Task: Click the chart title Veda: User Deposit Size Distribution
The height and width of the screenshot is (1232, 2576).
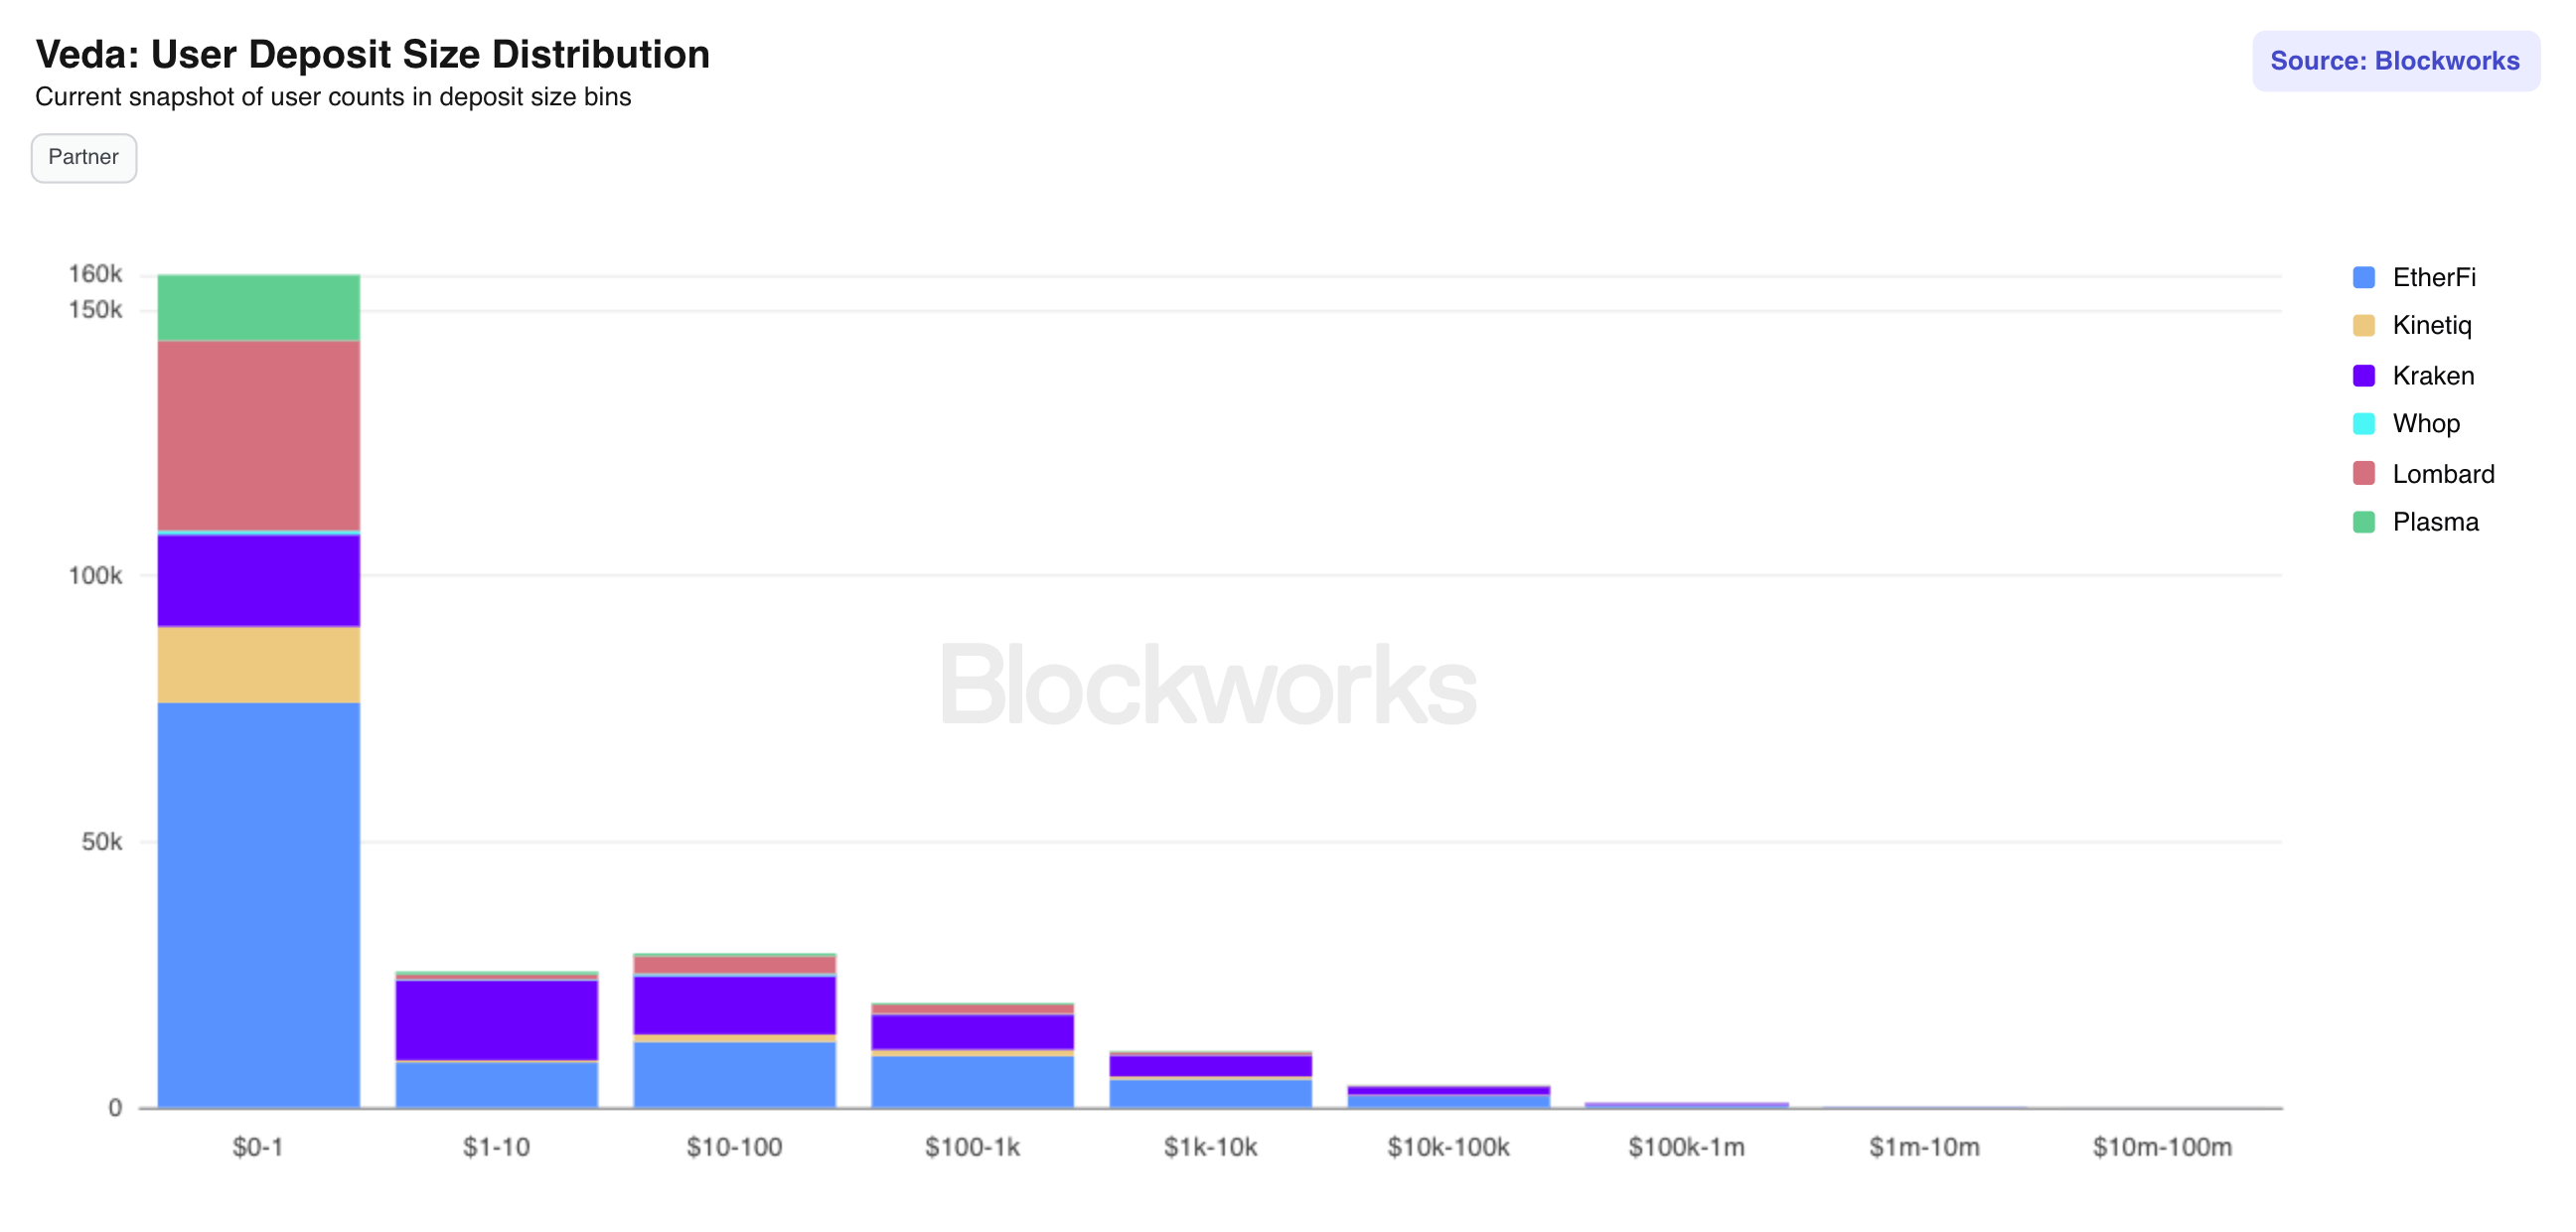Action: (x=373, y=55)
